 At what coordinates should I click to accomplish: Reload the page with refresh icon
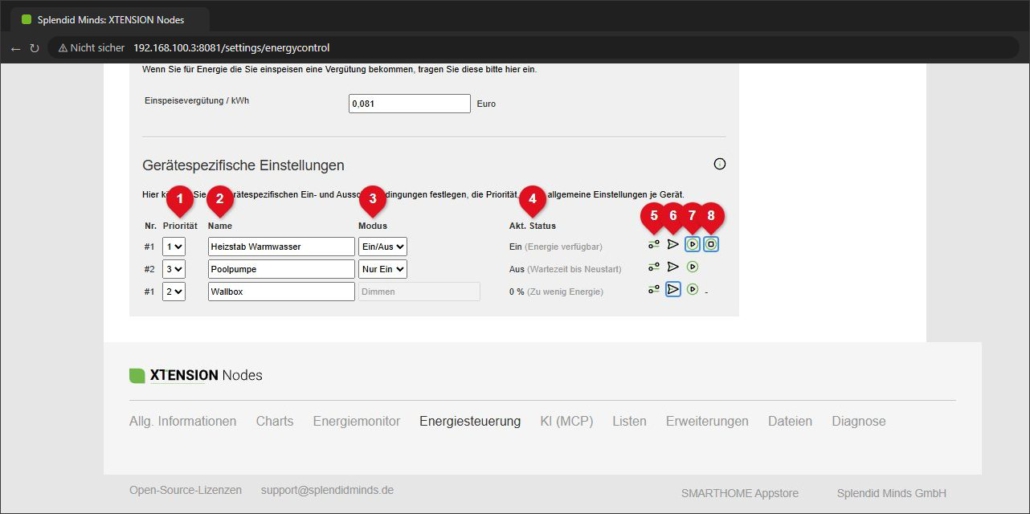pos(35,48)
